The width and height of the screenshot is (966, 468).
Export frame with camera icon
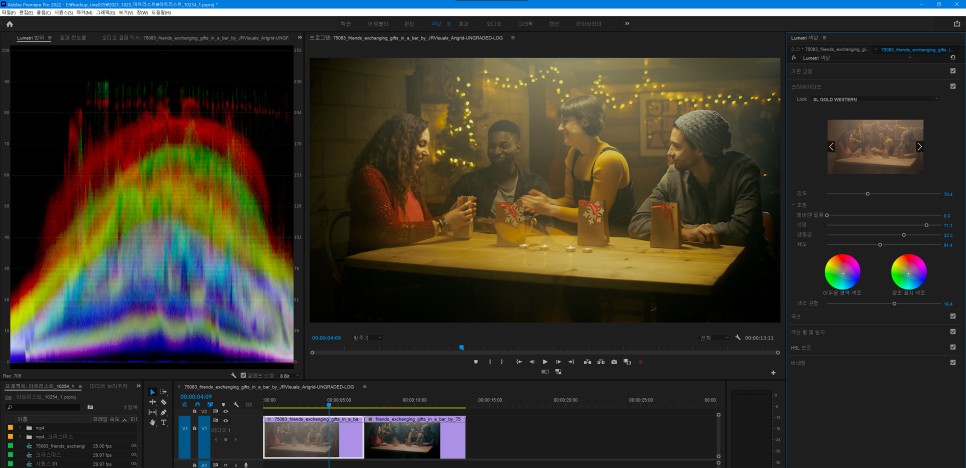614,362
